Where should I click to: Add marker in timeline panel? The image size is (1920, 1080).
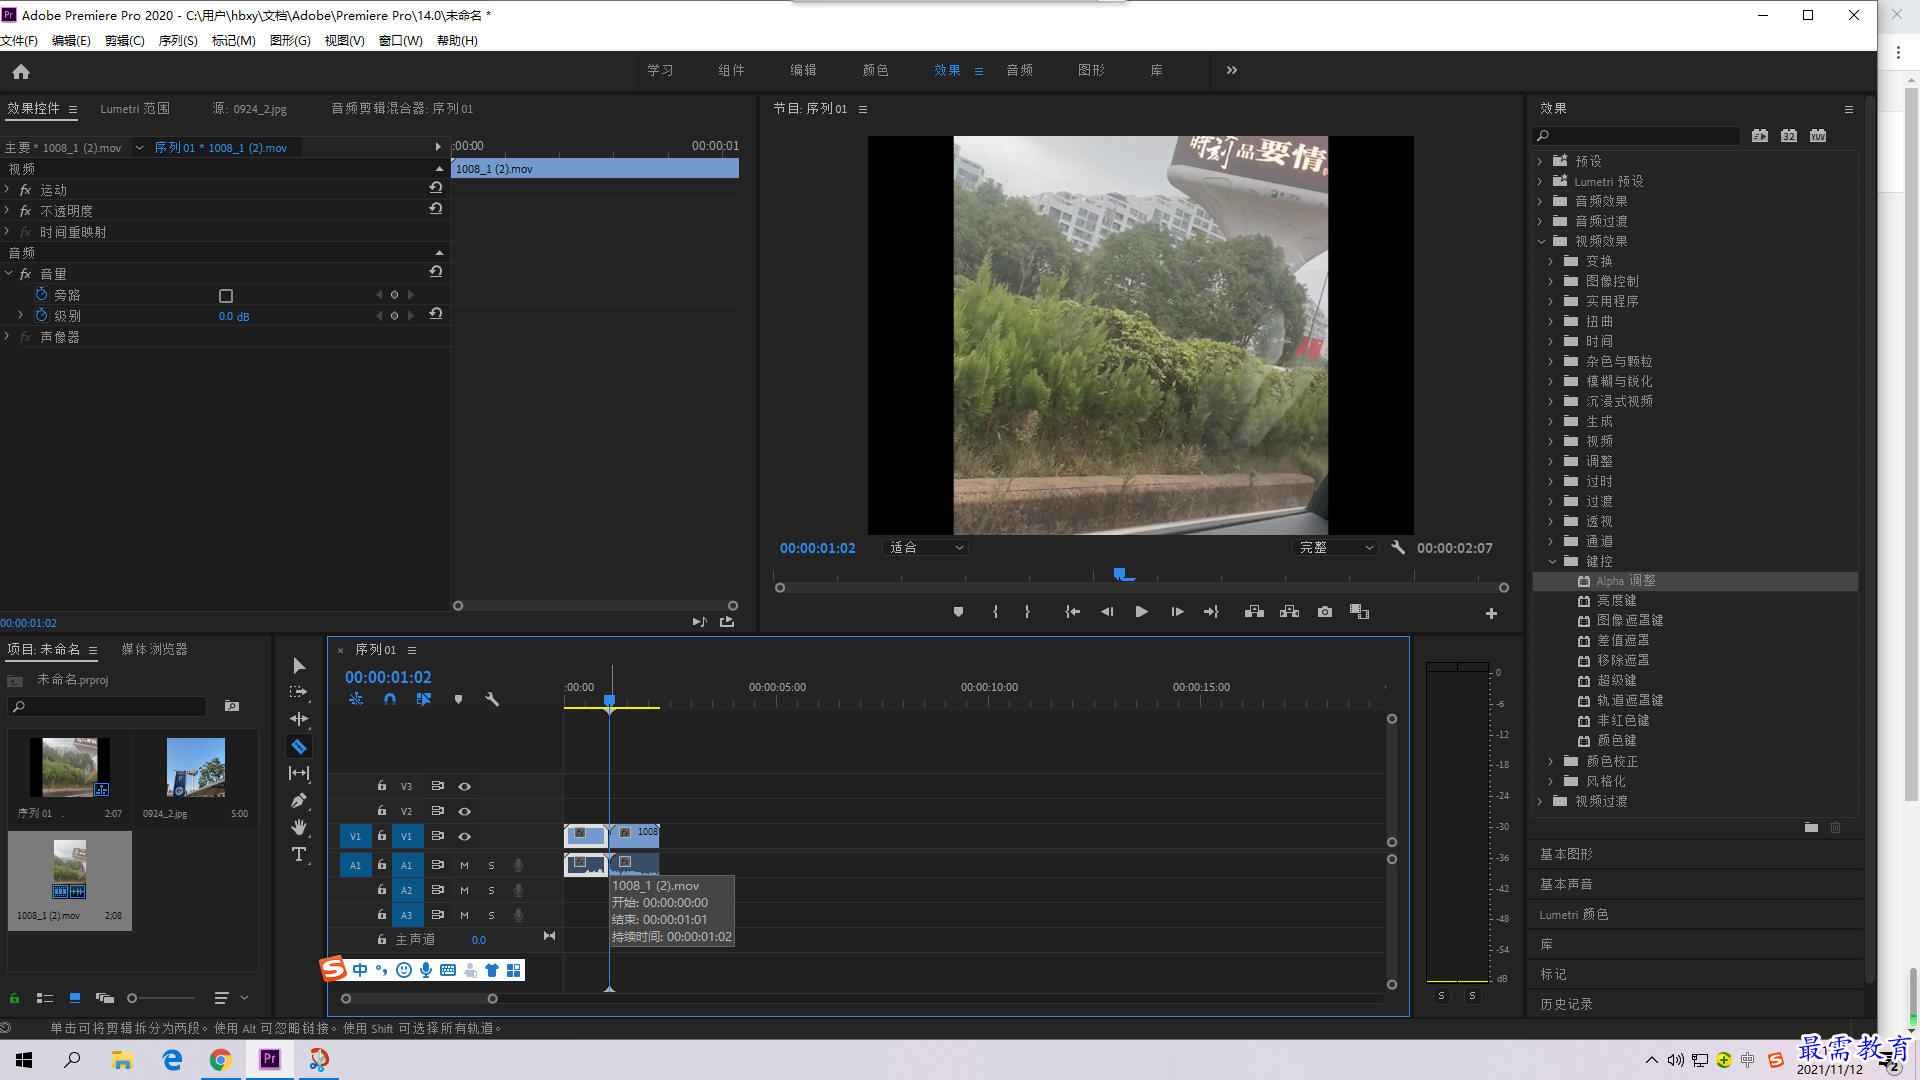pos(458,699)
